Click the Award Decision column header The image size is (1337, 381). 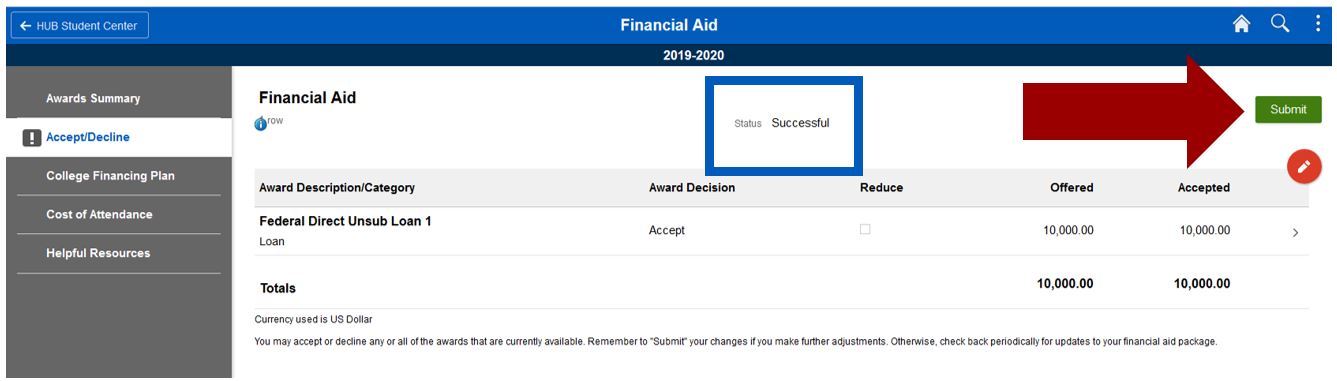click(692, 188)
